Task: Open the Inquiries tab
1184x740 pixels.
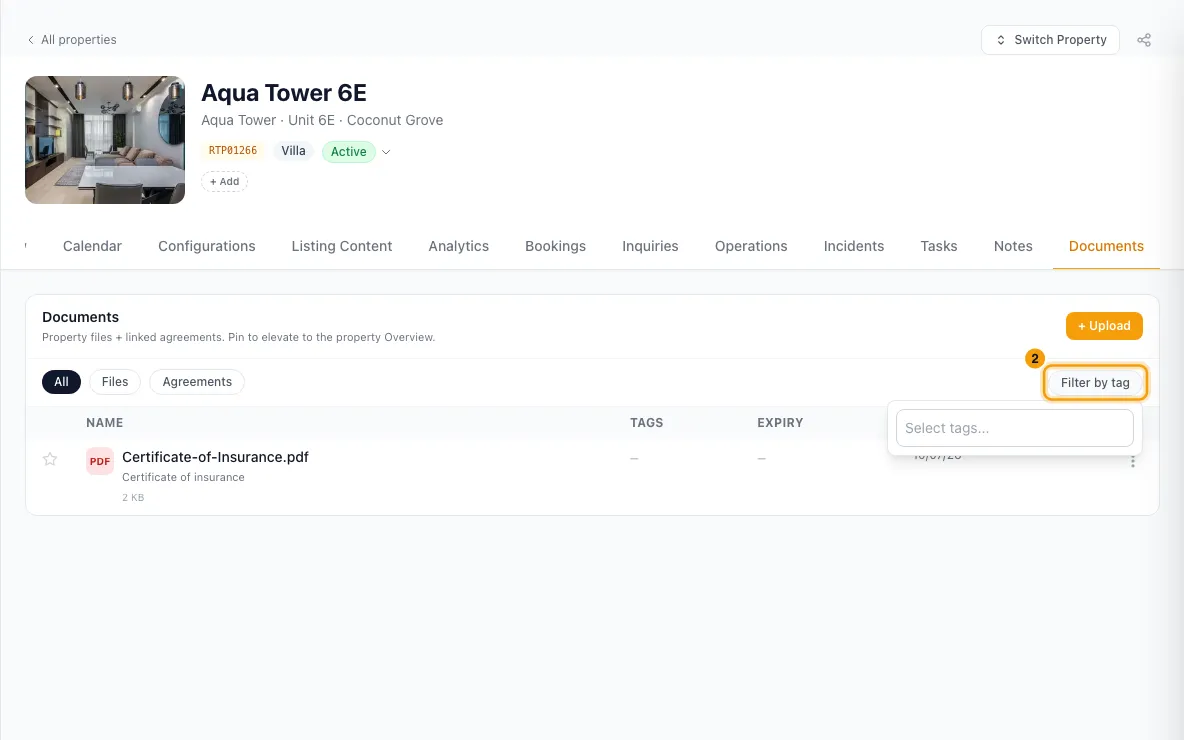Action: click(650, 246)
